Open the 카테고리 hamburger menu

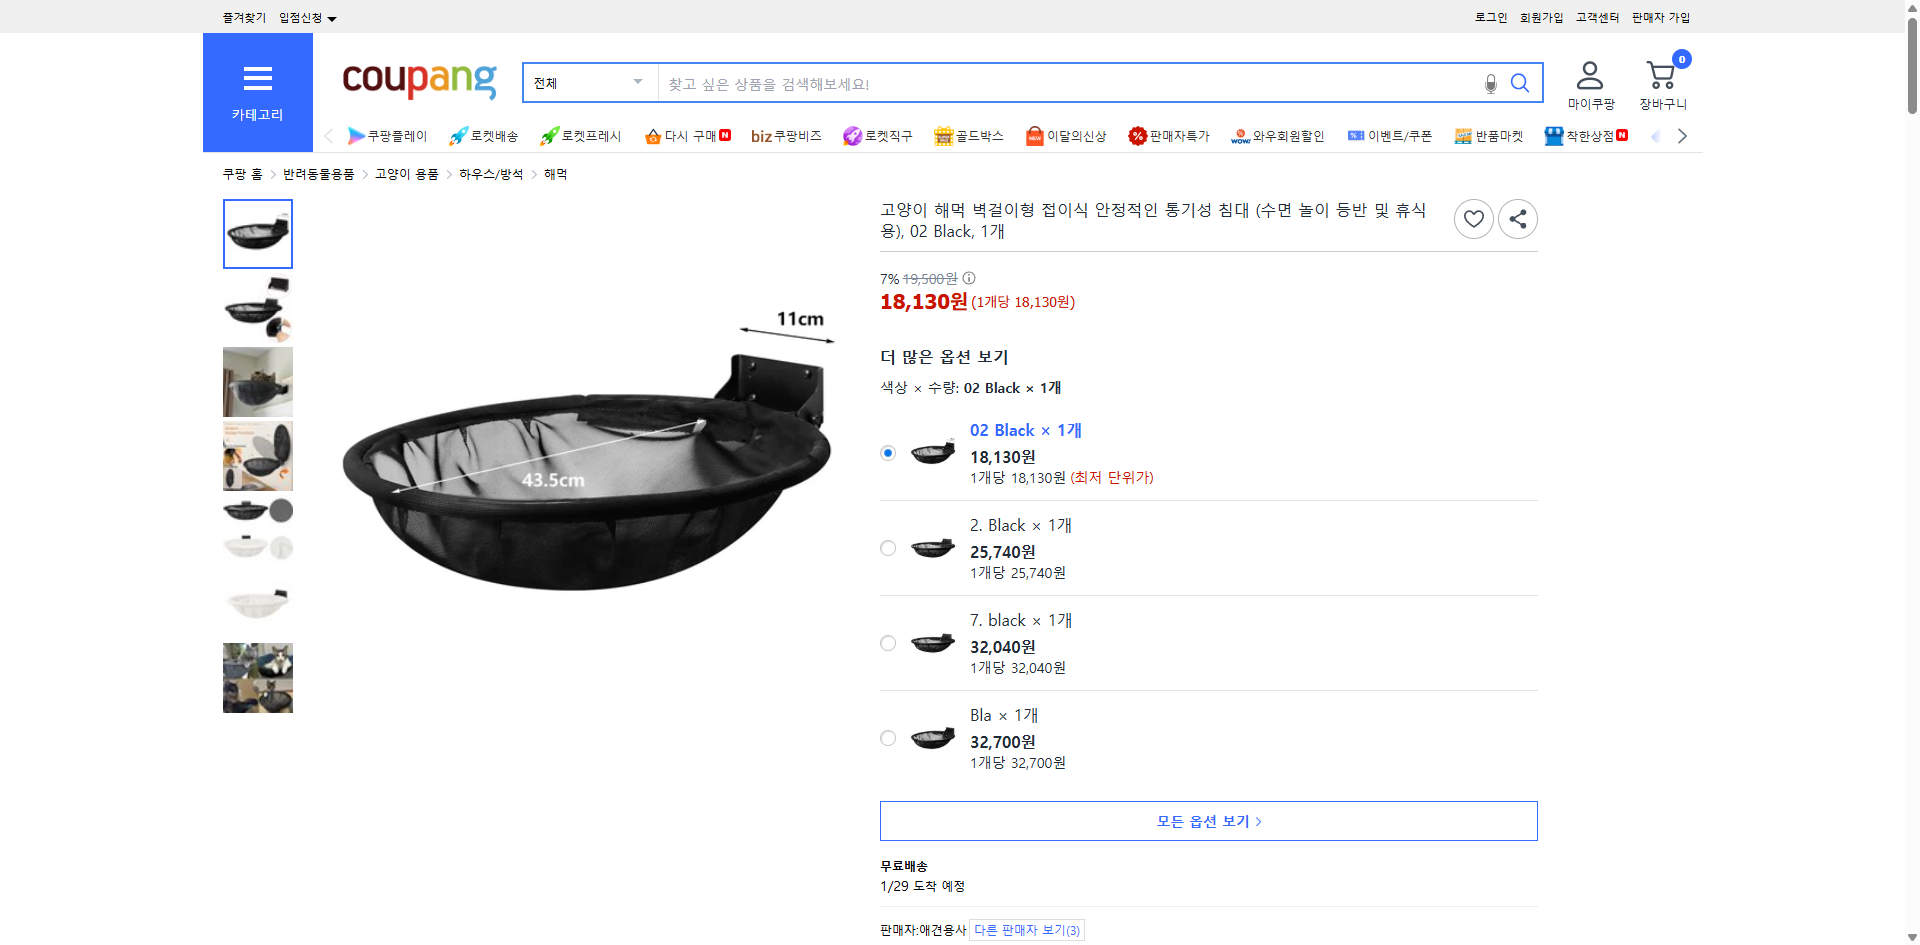(x=257, y=79)
